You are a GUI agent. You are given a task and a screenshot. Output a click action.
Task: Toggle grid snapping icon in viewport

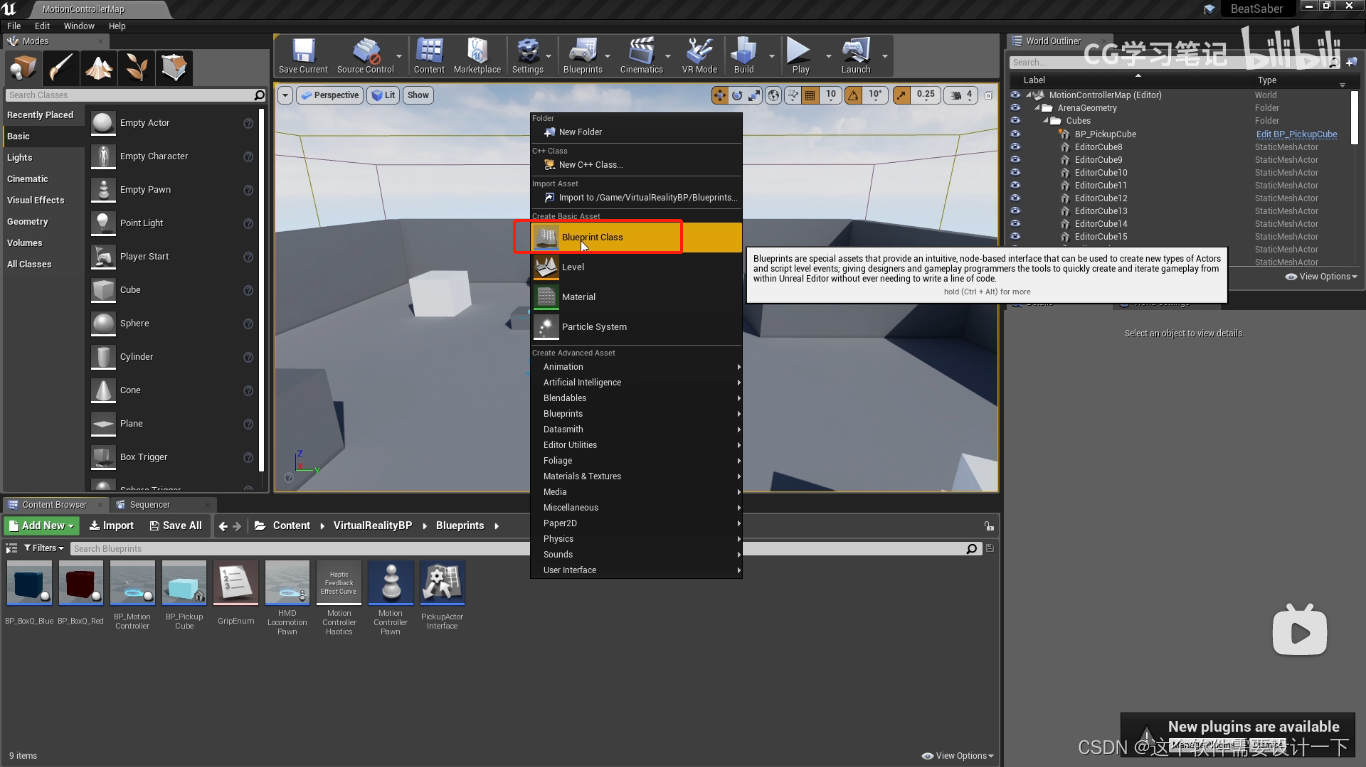point(810,95)
